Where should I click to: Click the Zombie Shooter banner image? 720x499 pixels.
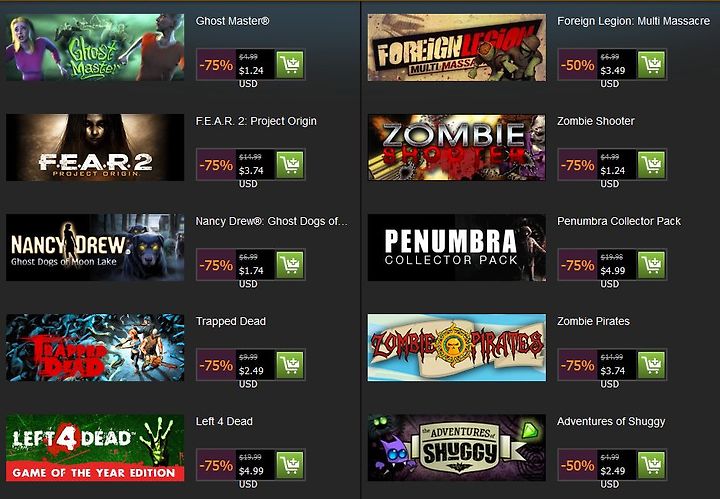[457, 147]
